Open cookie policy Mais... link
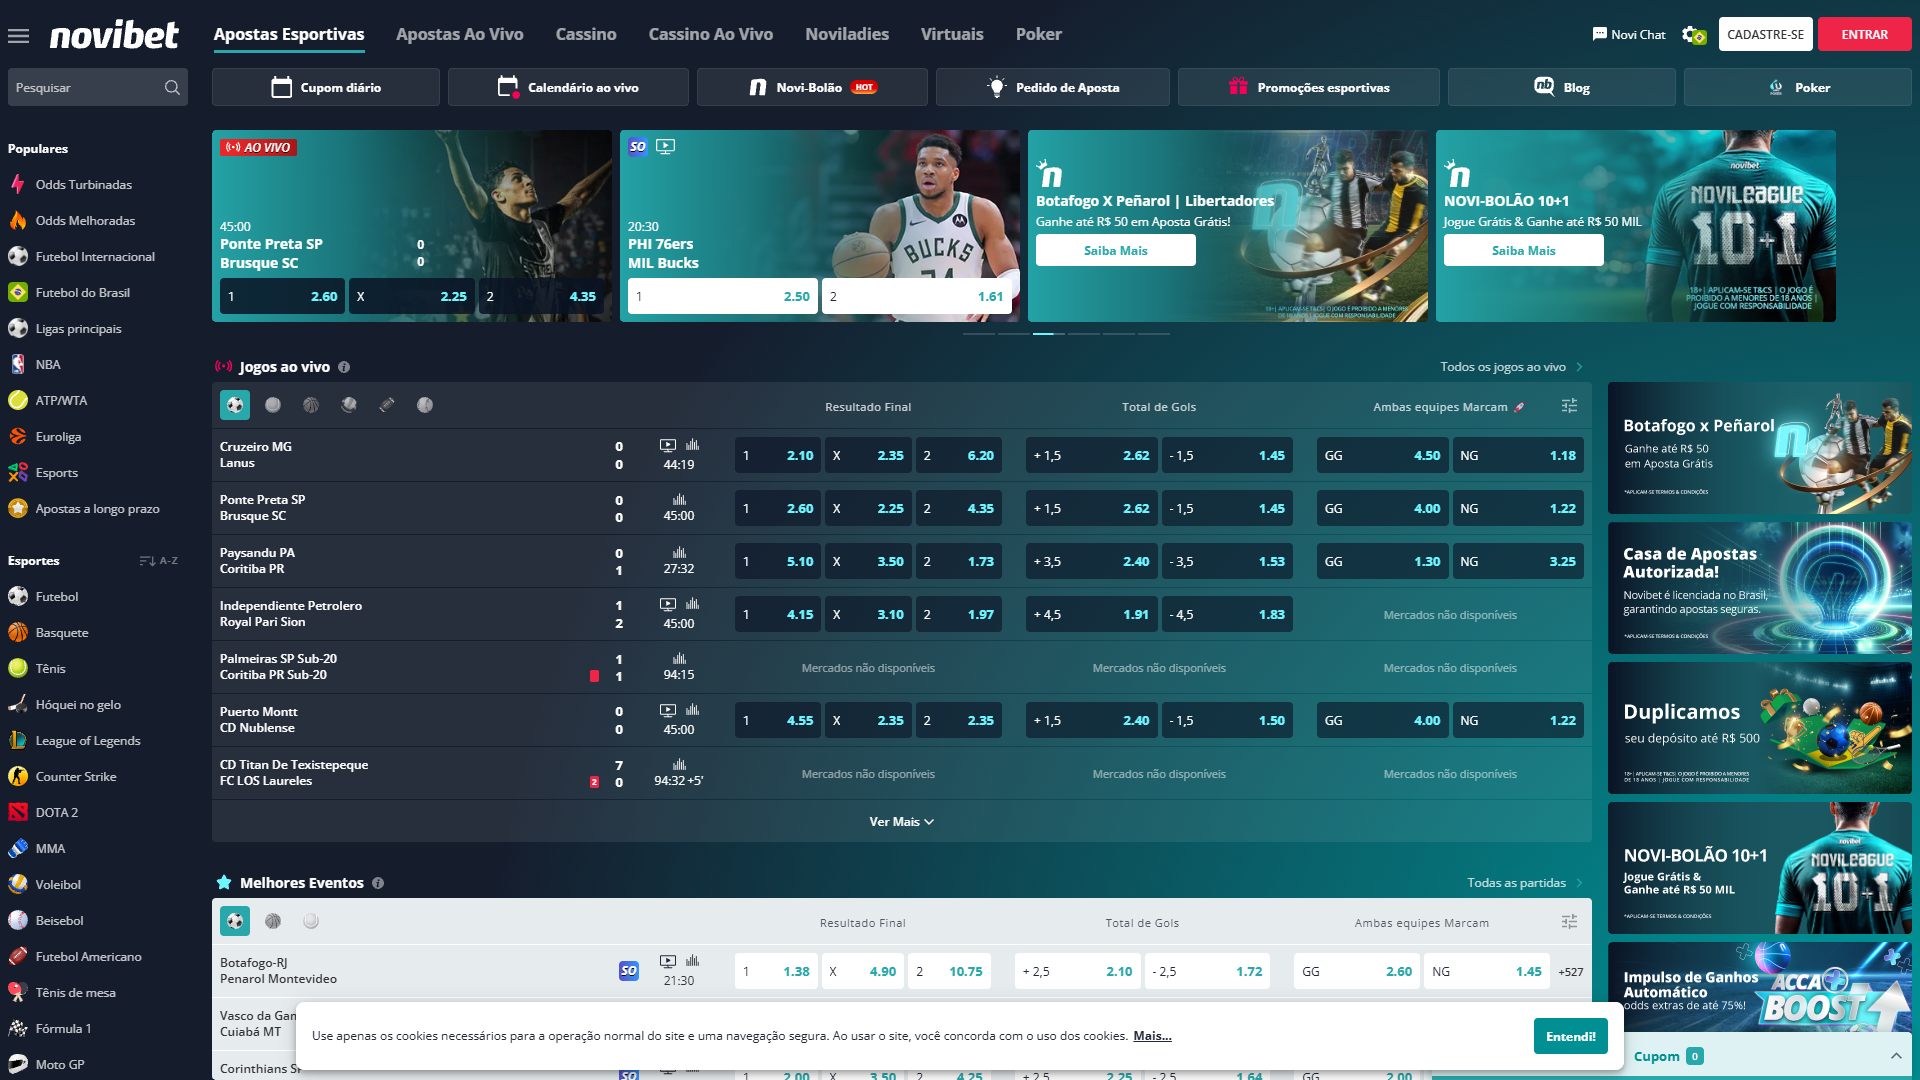1920x1080 pixels. 1152,1036
